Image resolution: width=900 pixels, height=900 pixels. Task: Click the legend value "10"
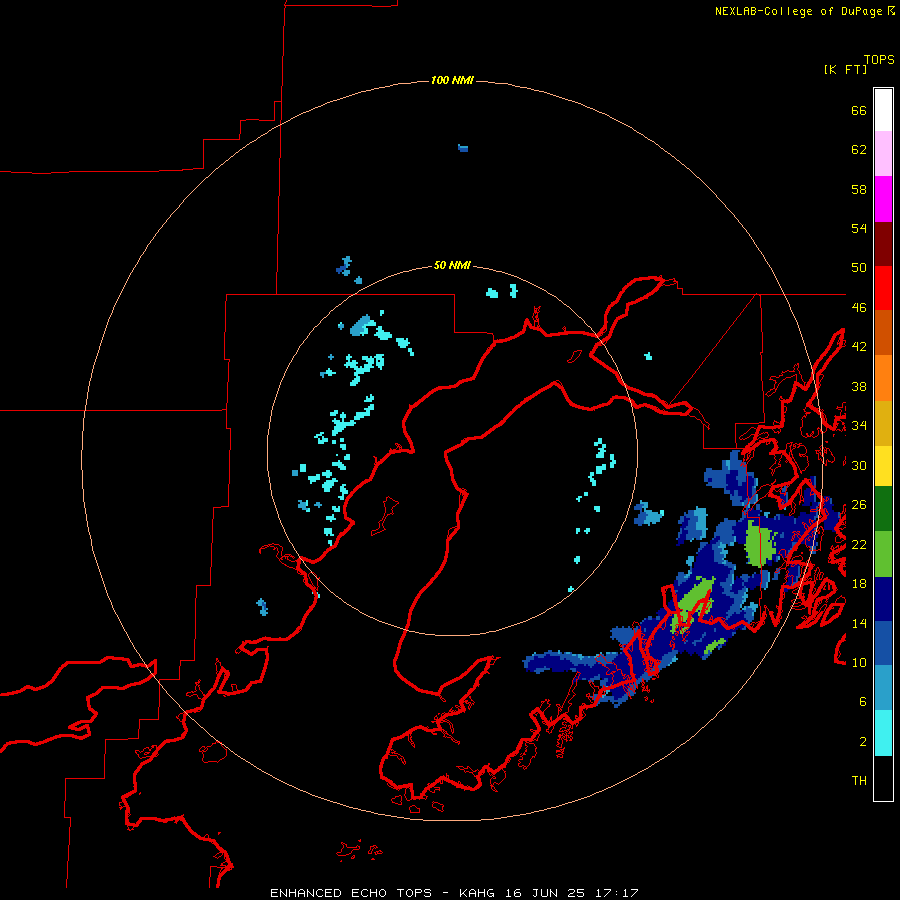(859, 662)
